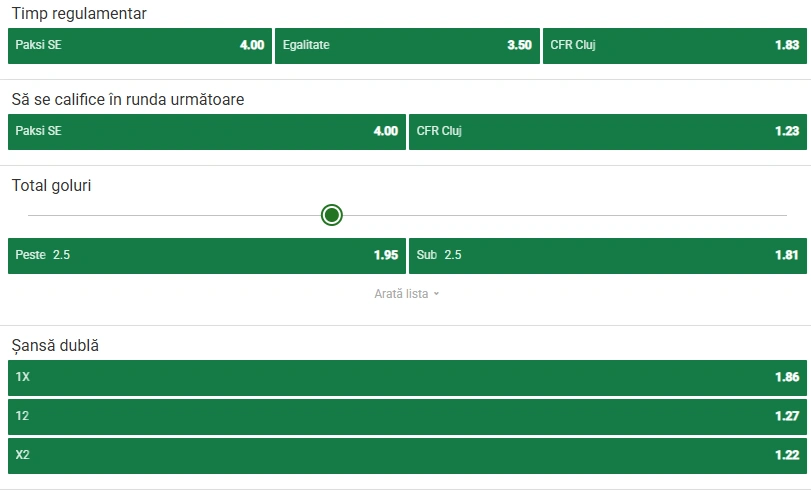This screenshot has height=491, width=811.
Task: Expand the Arată lista dropdown
Action: 407,294
